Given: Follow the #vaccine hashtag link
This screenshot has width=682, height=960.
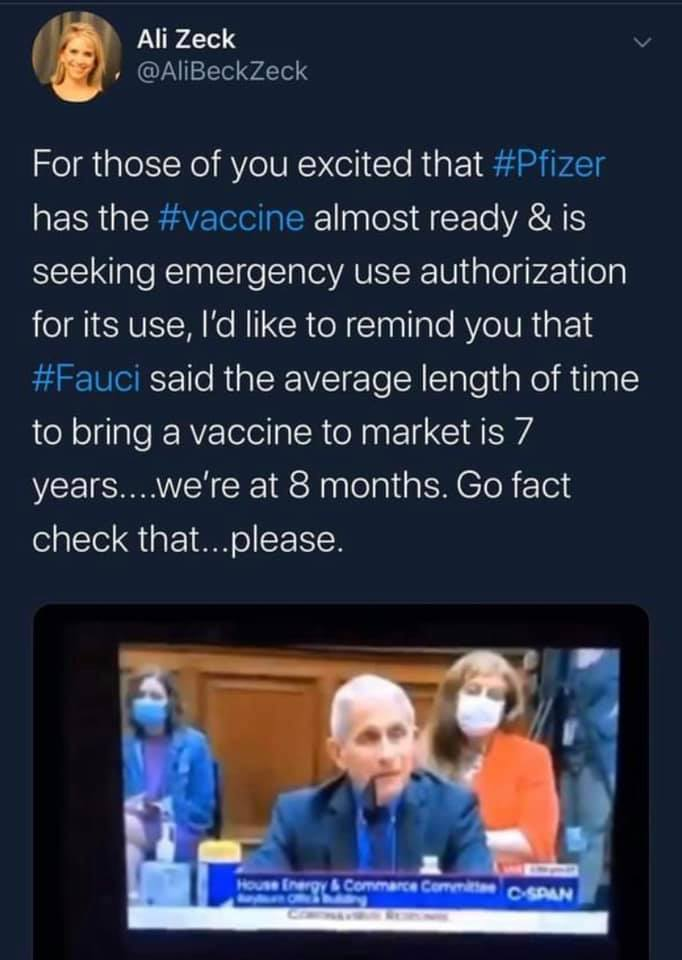Looking at the screenshot, I should tap(231, 218).
